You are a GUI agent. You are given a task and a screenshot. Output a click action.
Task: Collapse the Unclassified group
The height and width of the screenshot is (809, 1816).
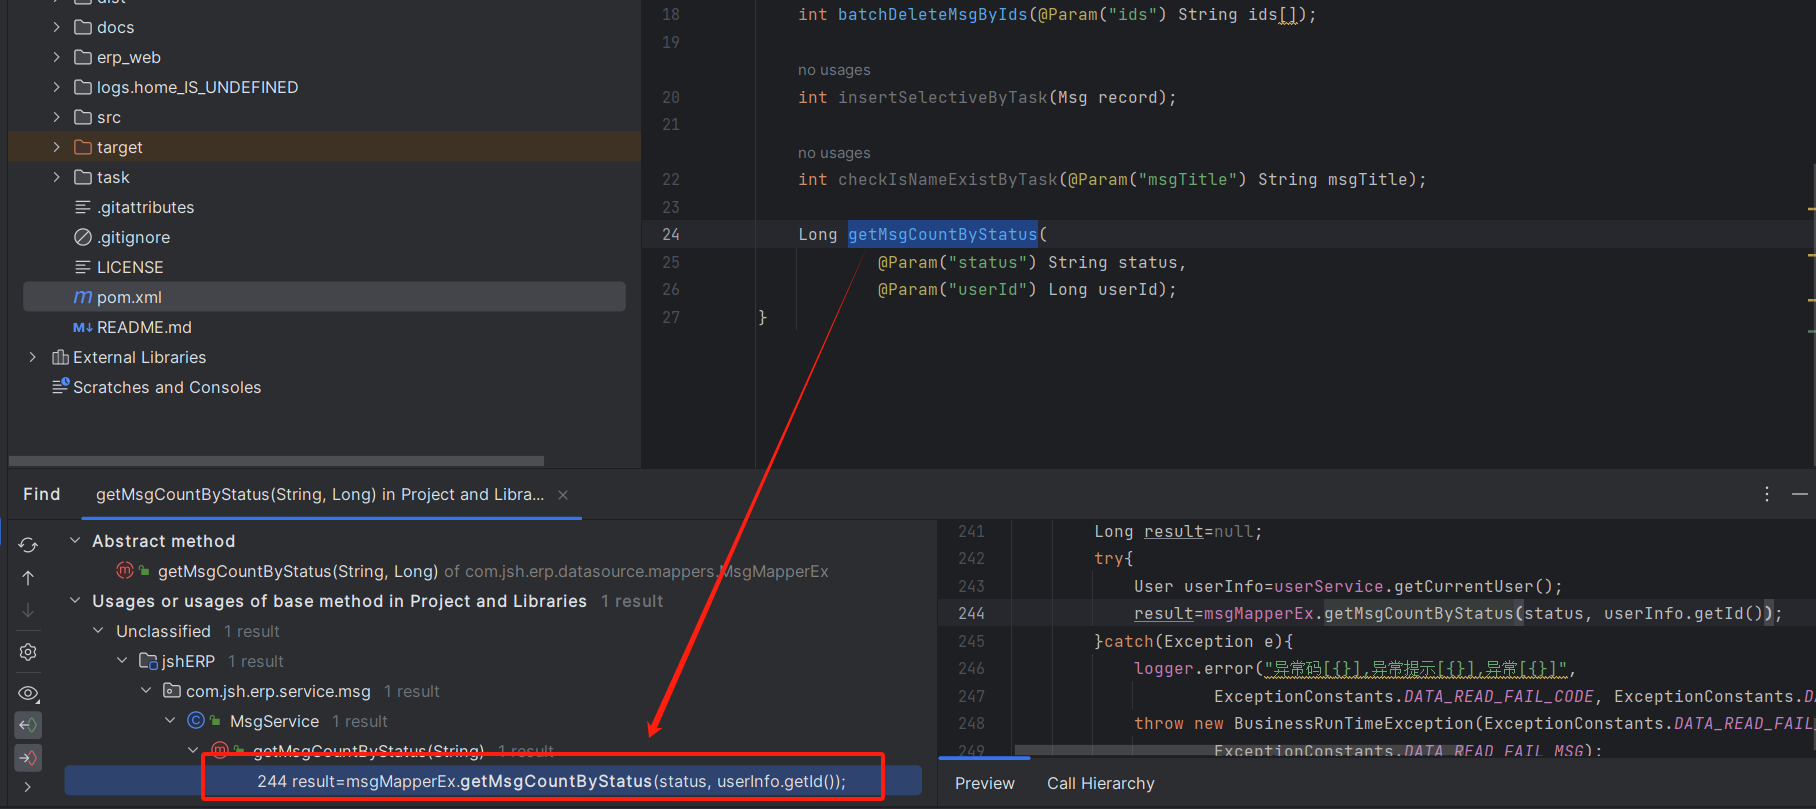[x=98, y=631]
